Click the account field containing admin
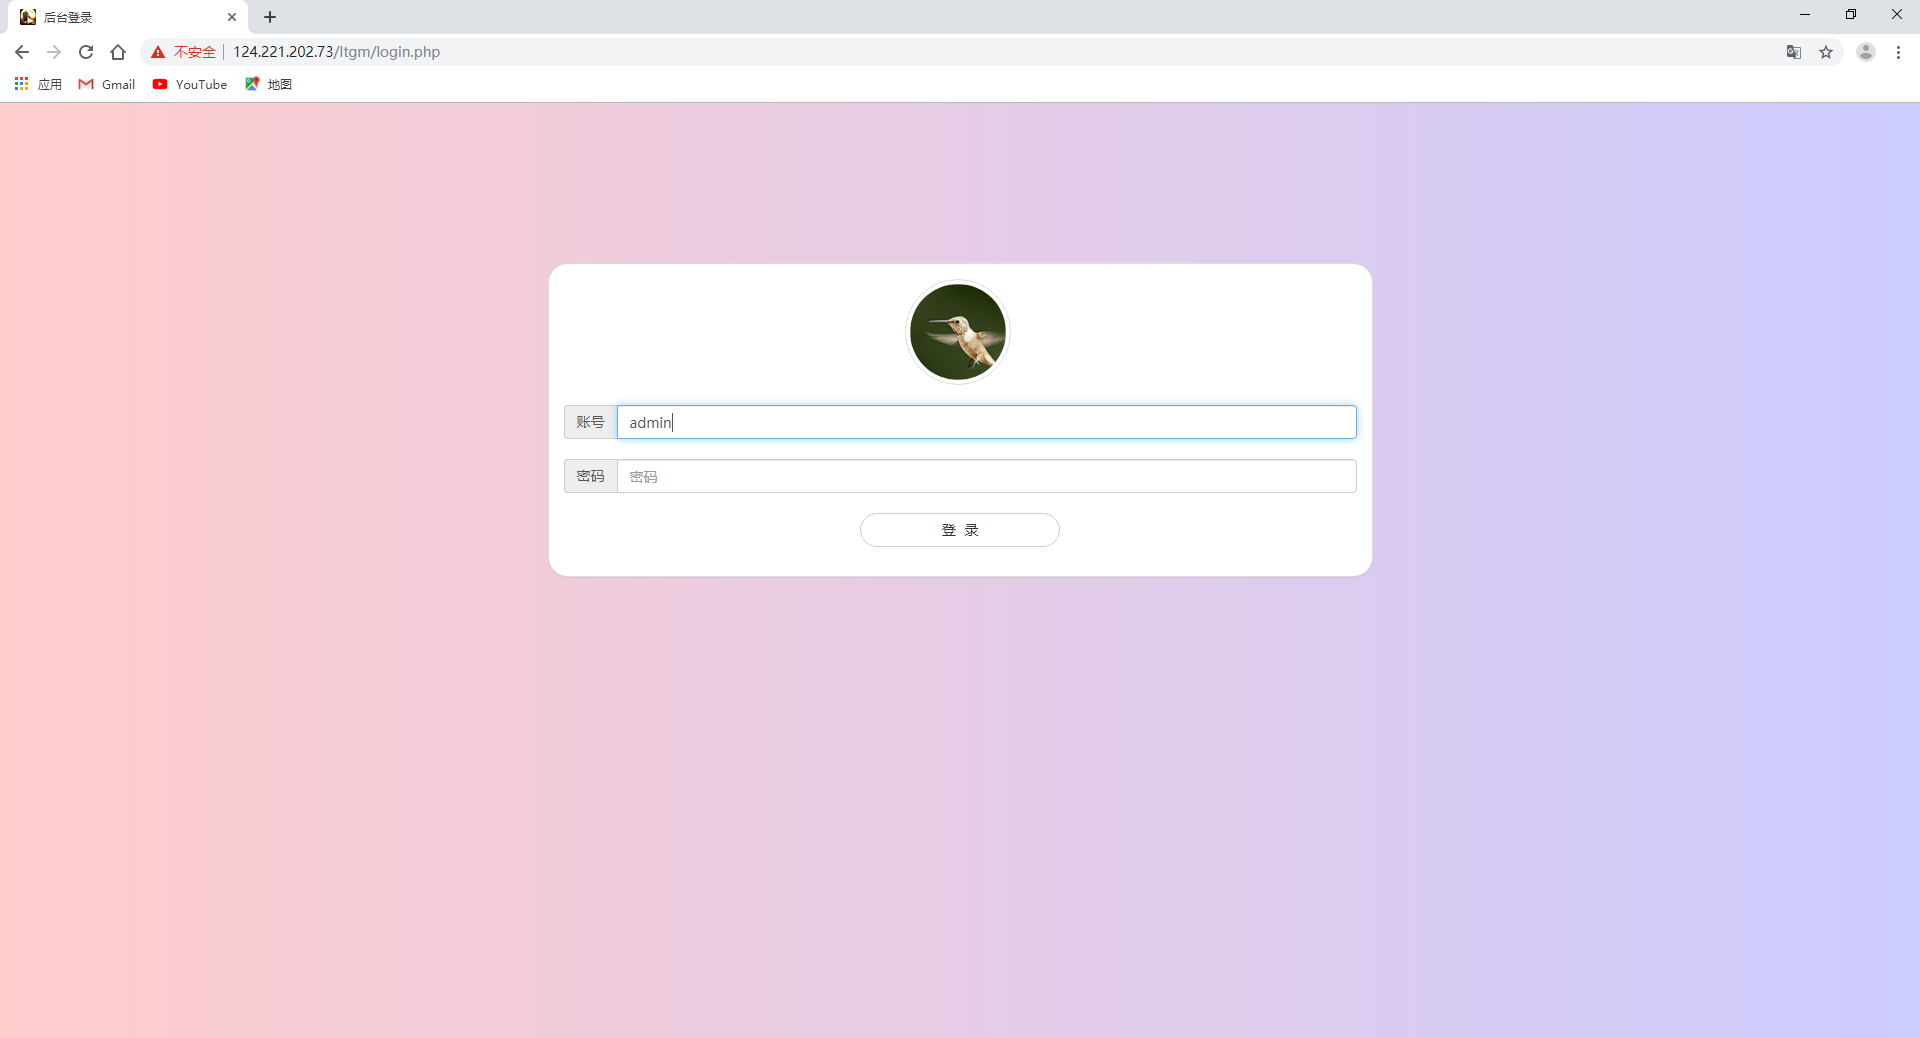The image size is (1920, 1038). pyautogui.click(x=986, y=422)
